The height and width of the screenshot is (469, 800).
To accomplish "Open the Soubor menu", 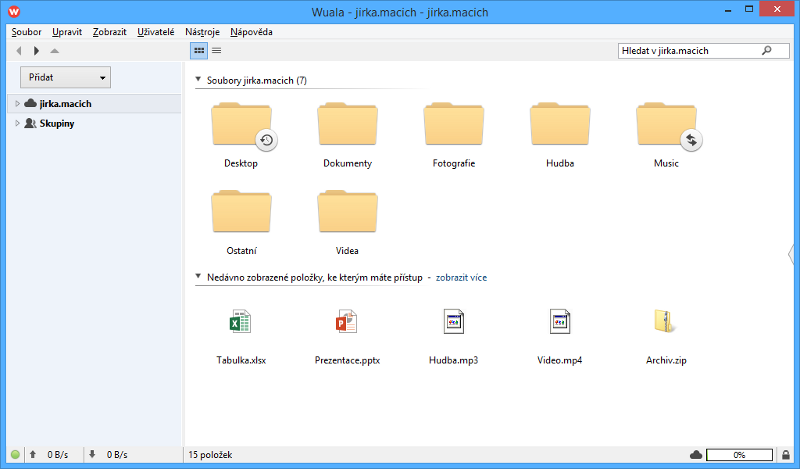I will pyautogui.click(x=27, y=32).
